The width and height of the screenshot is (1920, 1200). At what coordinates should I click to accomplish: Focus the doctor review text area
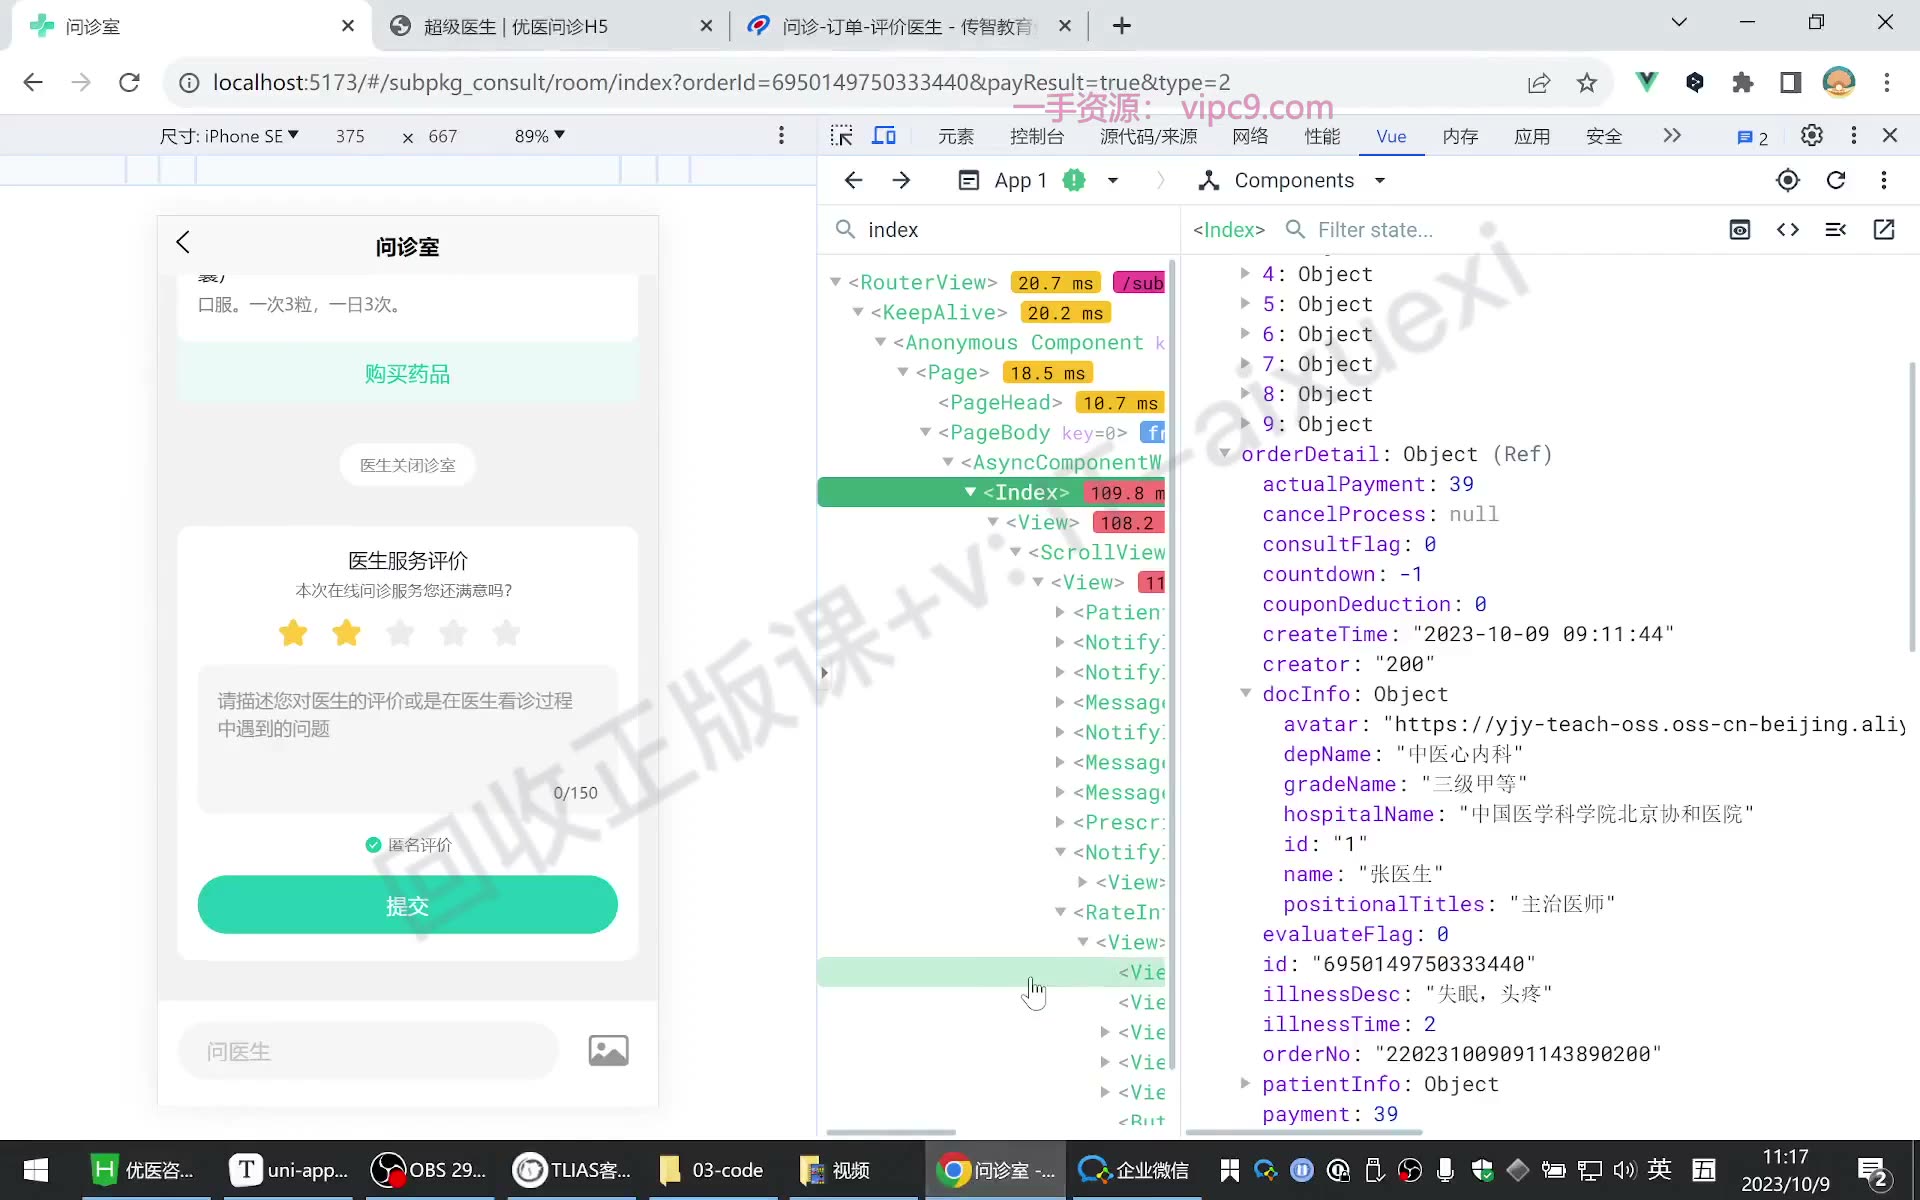(x=408, y=739)
